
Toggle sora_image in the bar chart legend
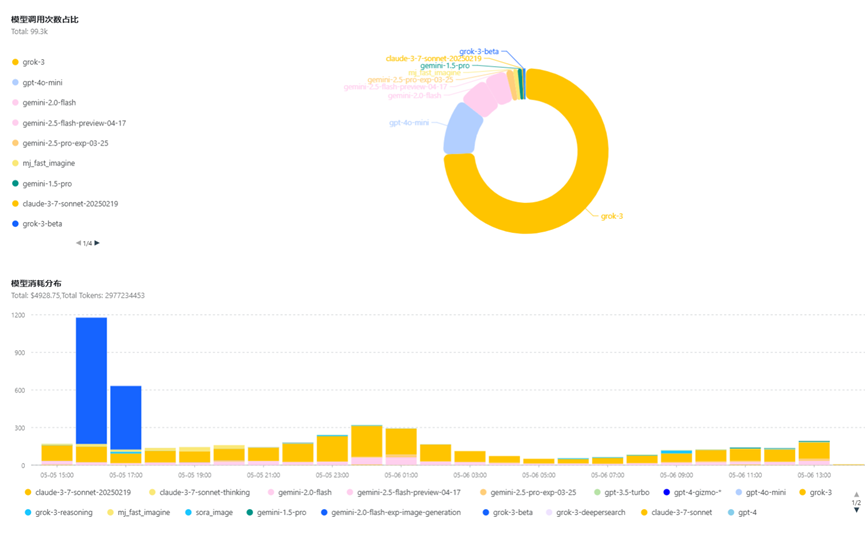click(209, 513)
